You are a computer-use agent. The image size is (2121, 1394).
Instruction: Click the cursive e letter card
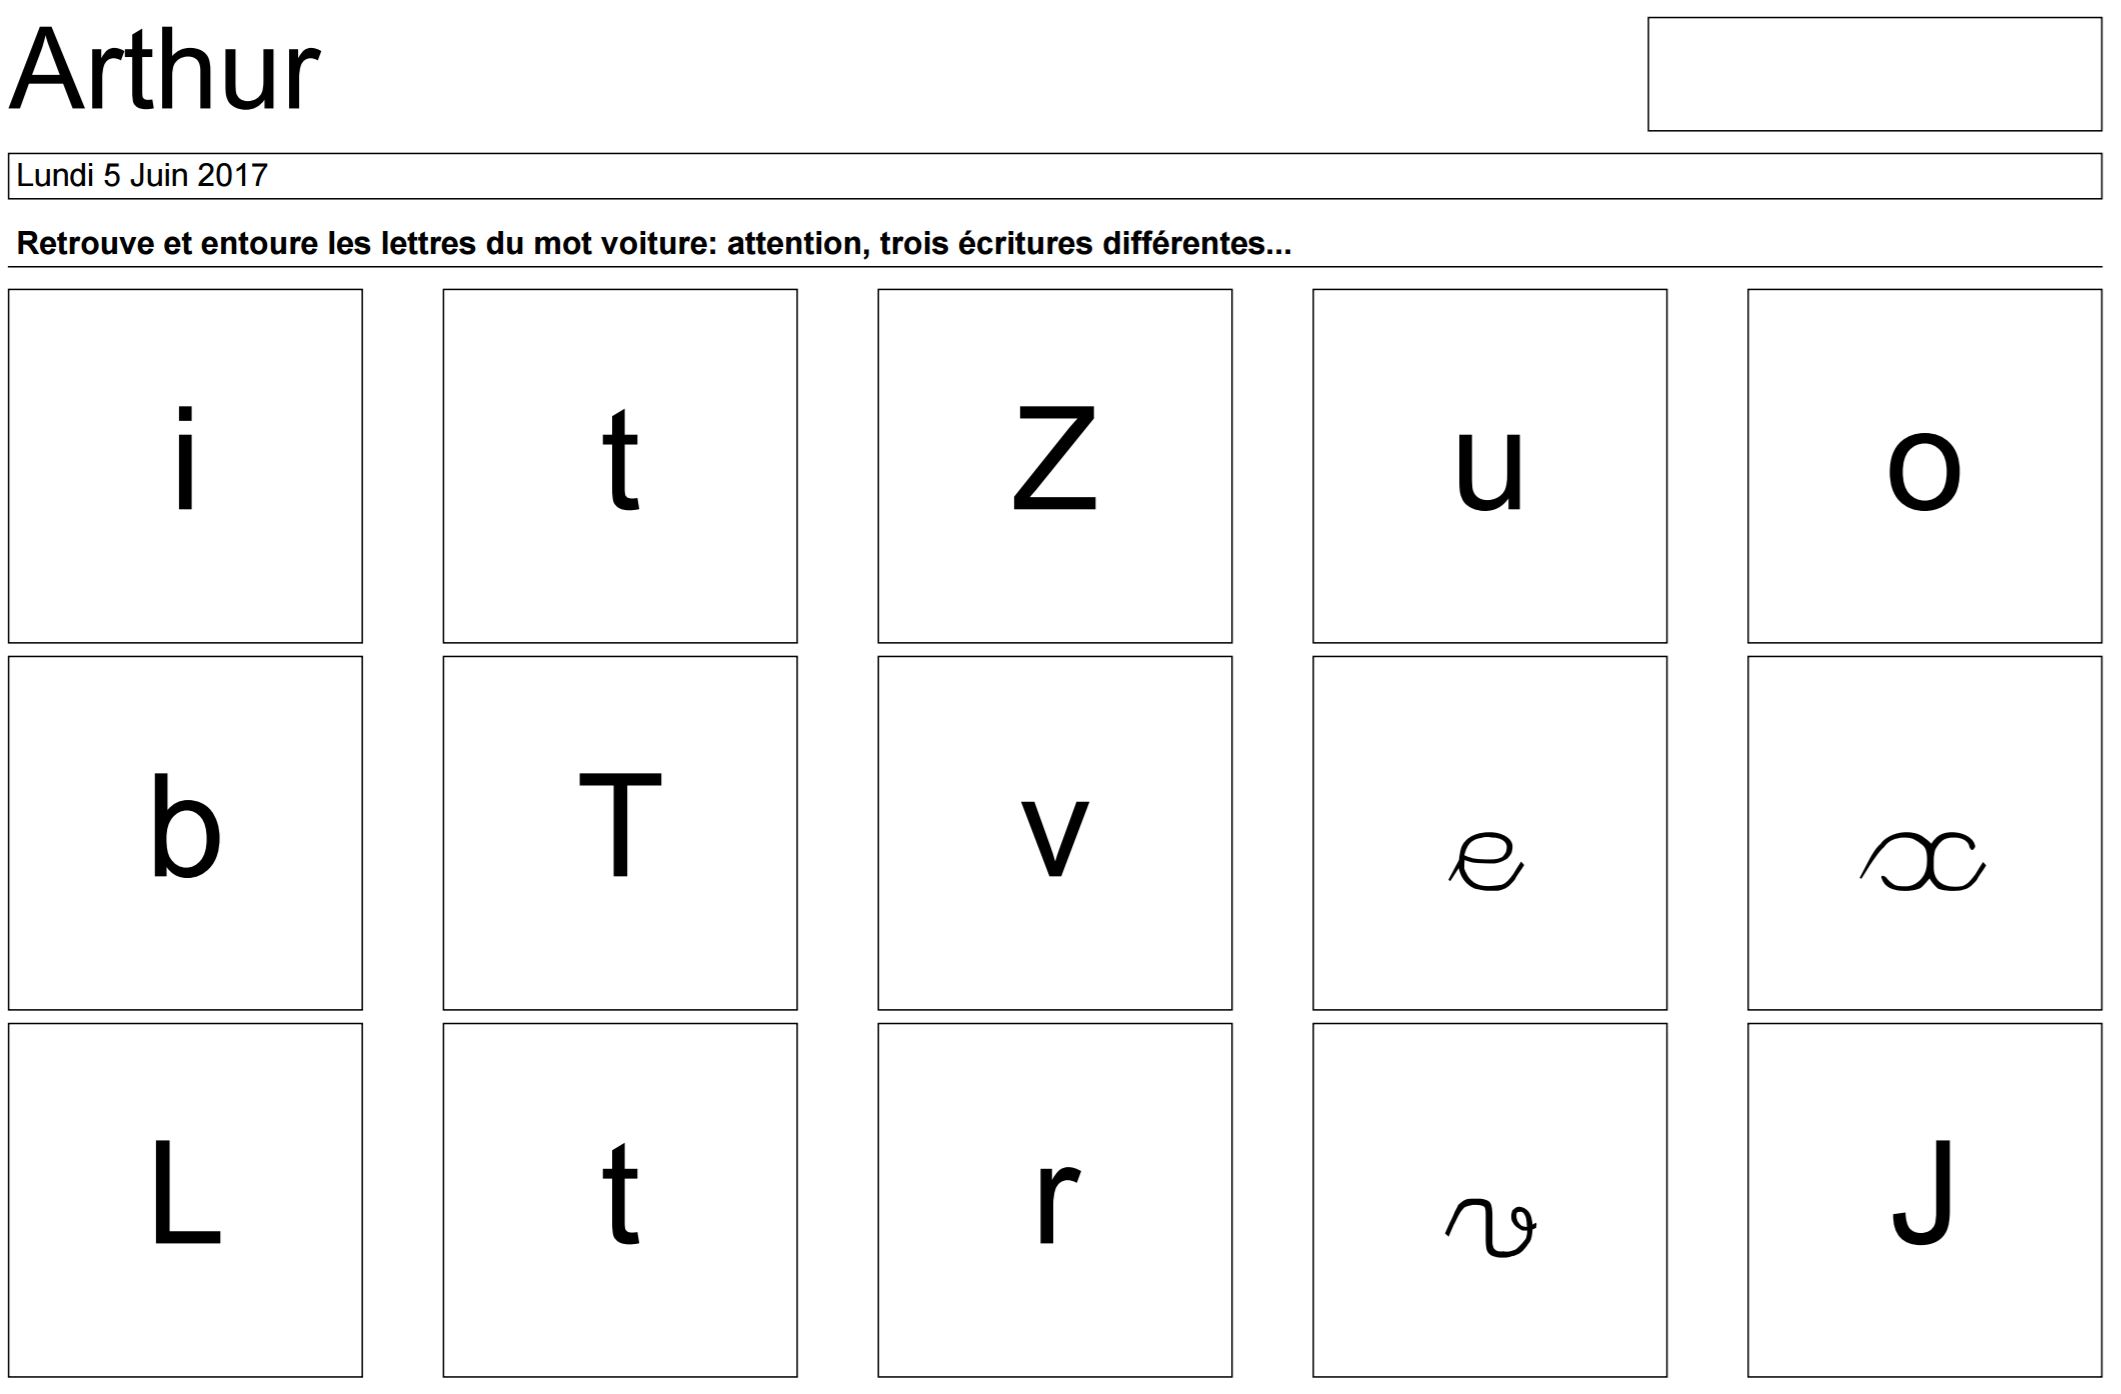point(1489,833)
